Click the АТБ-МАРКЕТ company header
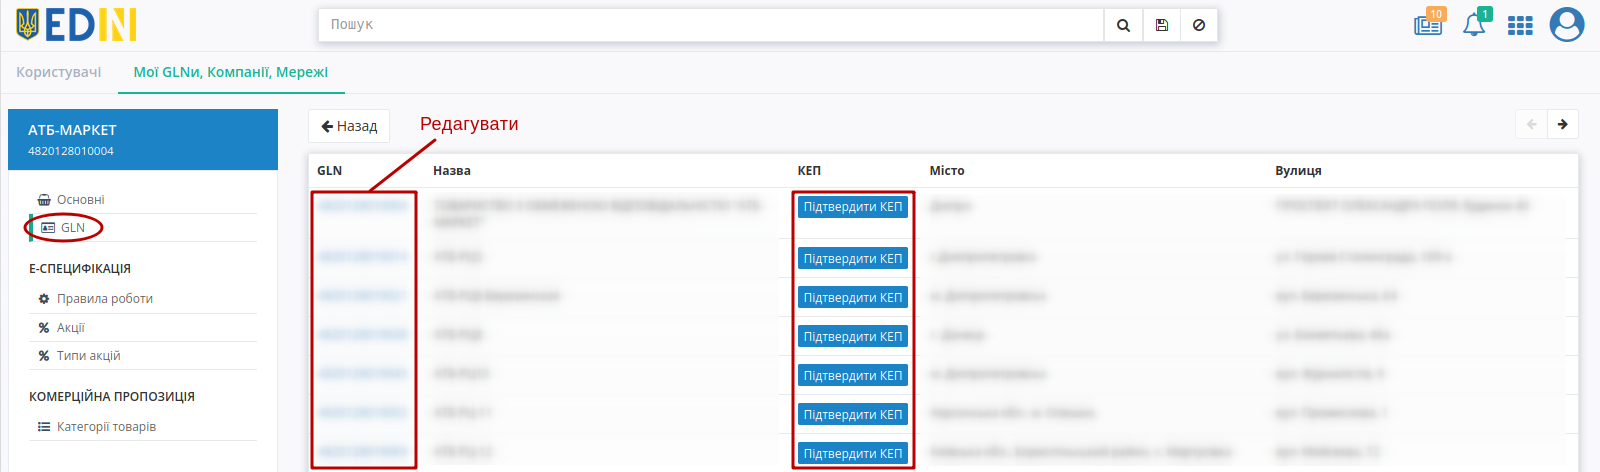 tap(72, 130)
